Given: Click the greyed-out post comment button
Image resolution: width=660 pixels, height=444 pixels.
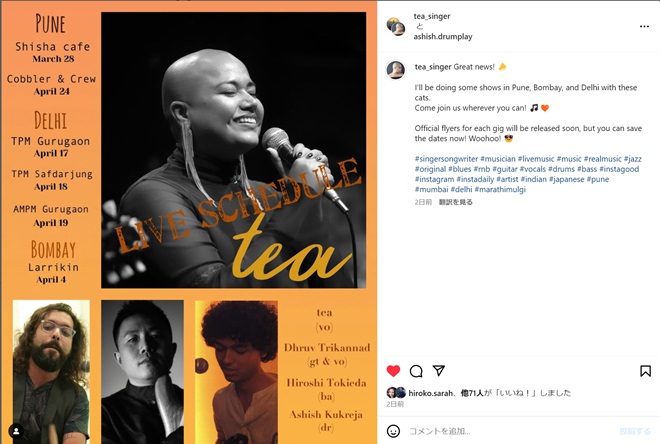Looking at the screenshot, I should coord(635,431).
